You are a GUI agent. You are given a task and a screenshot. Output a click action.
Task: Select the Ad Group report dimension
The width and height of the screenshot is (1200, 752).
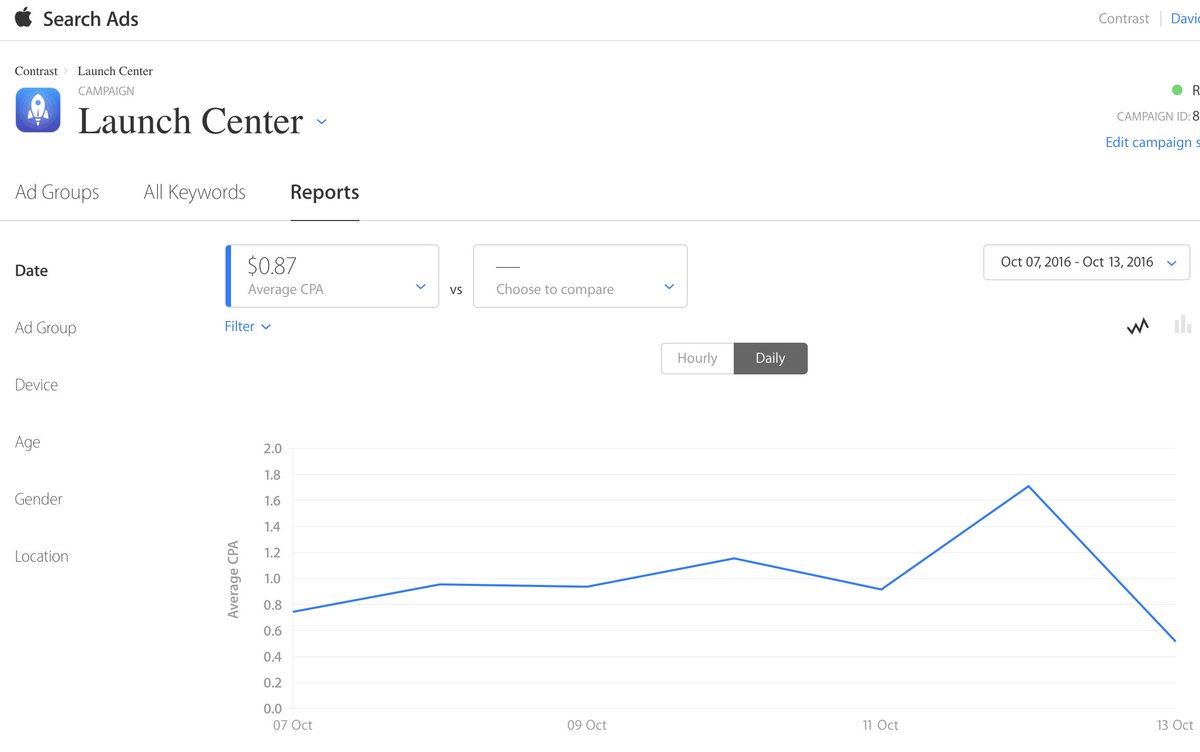(46, 328)
